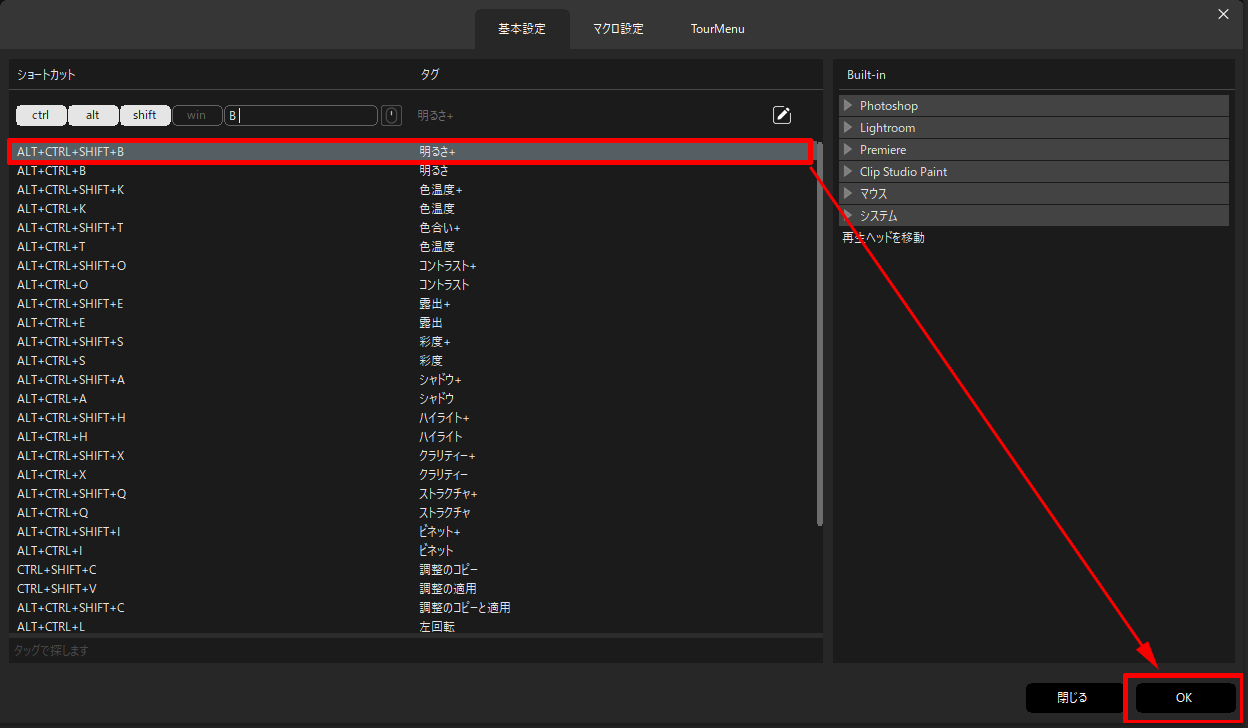This screenshot has height=728, width=1248.
Task: Expand the Photoshop built-in group
Action: 849,106
